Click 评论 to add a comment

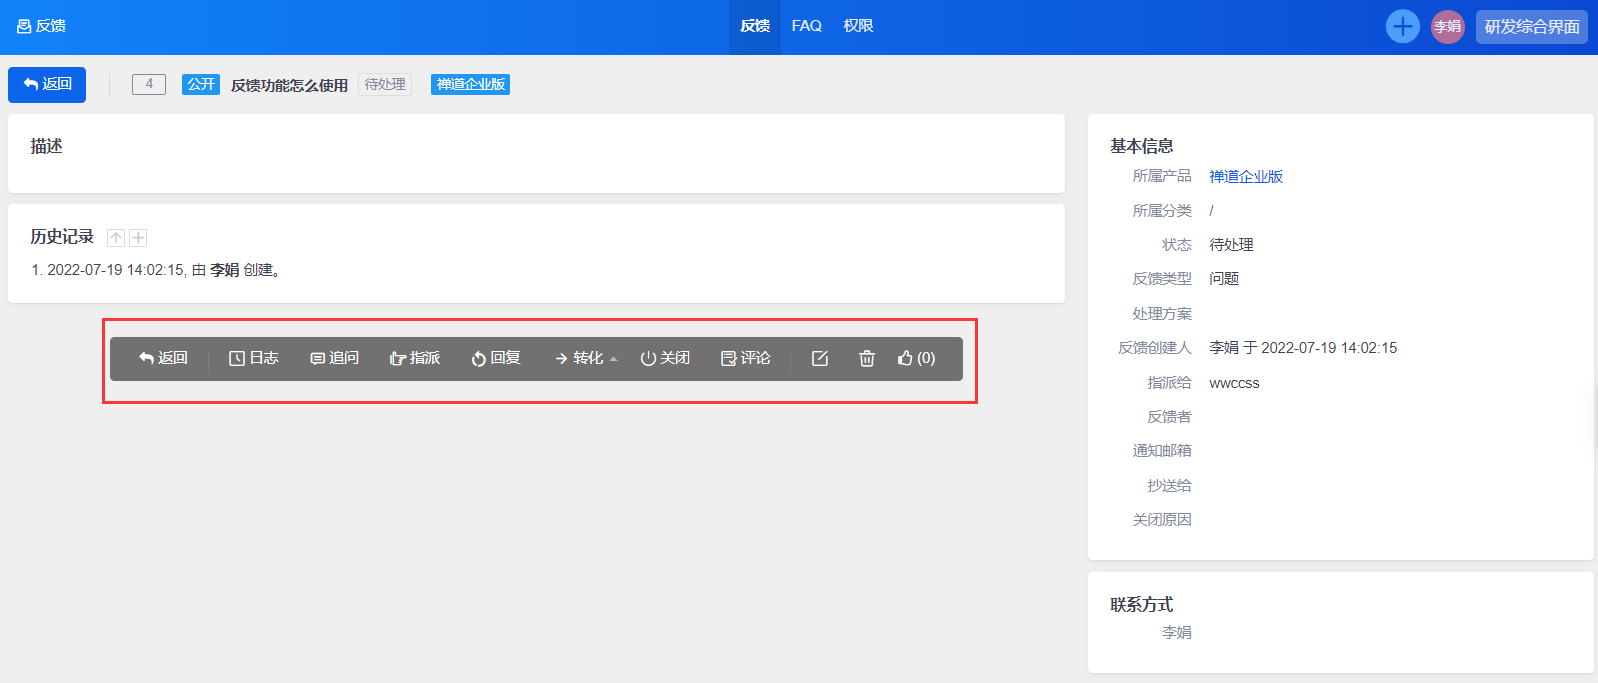coord(746,358)
